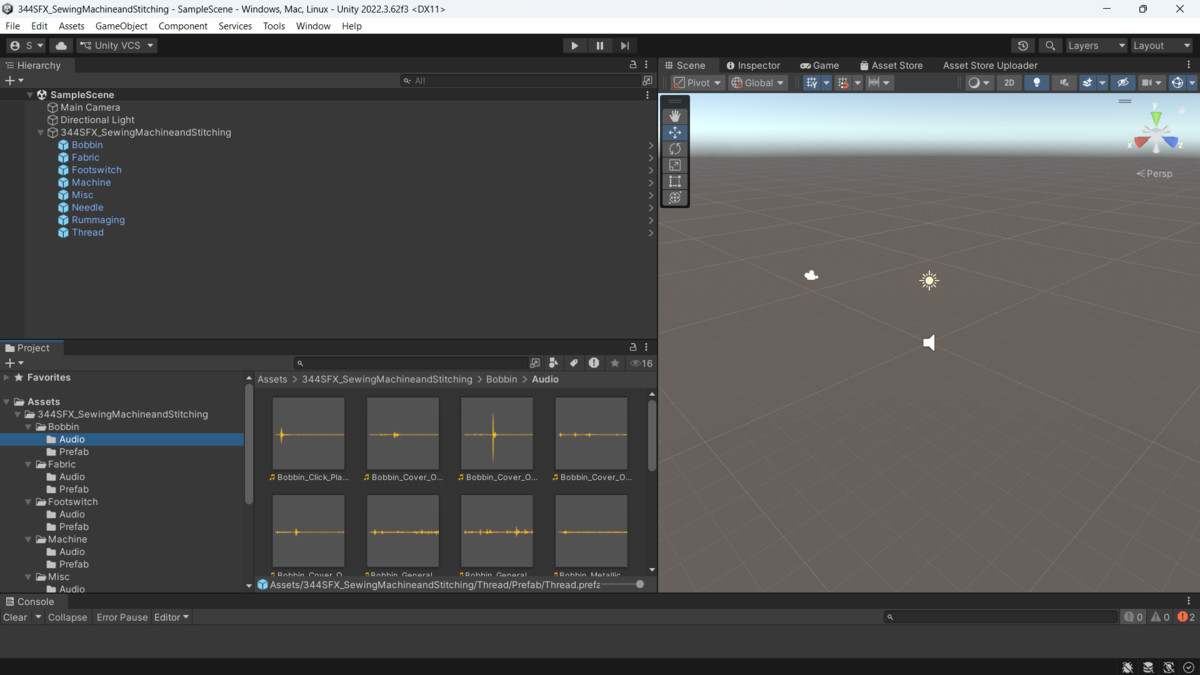Click the Project favorites star icon
Image resolution: width=1200 pixels, height=675 pixels.
click(x=615, y=363)
